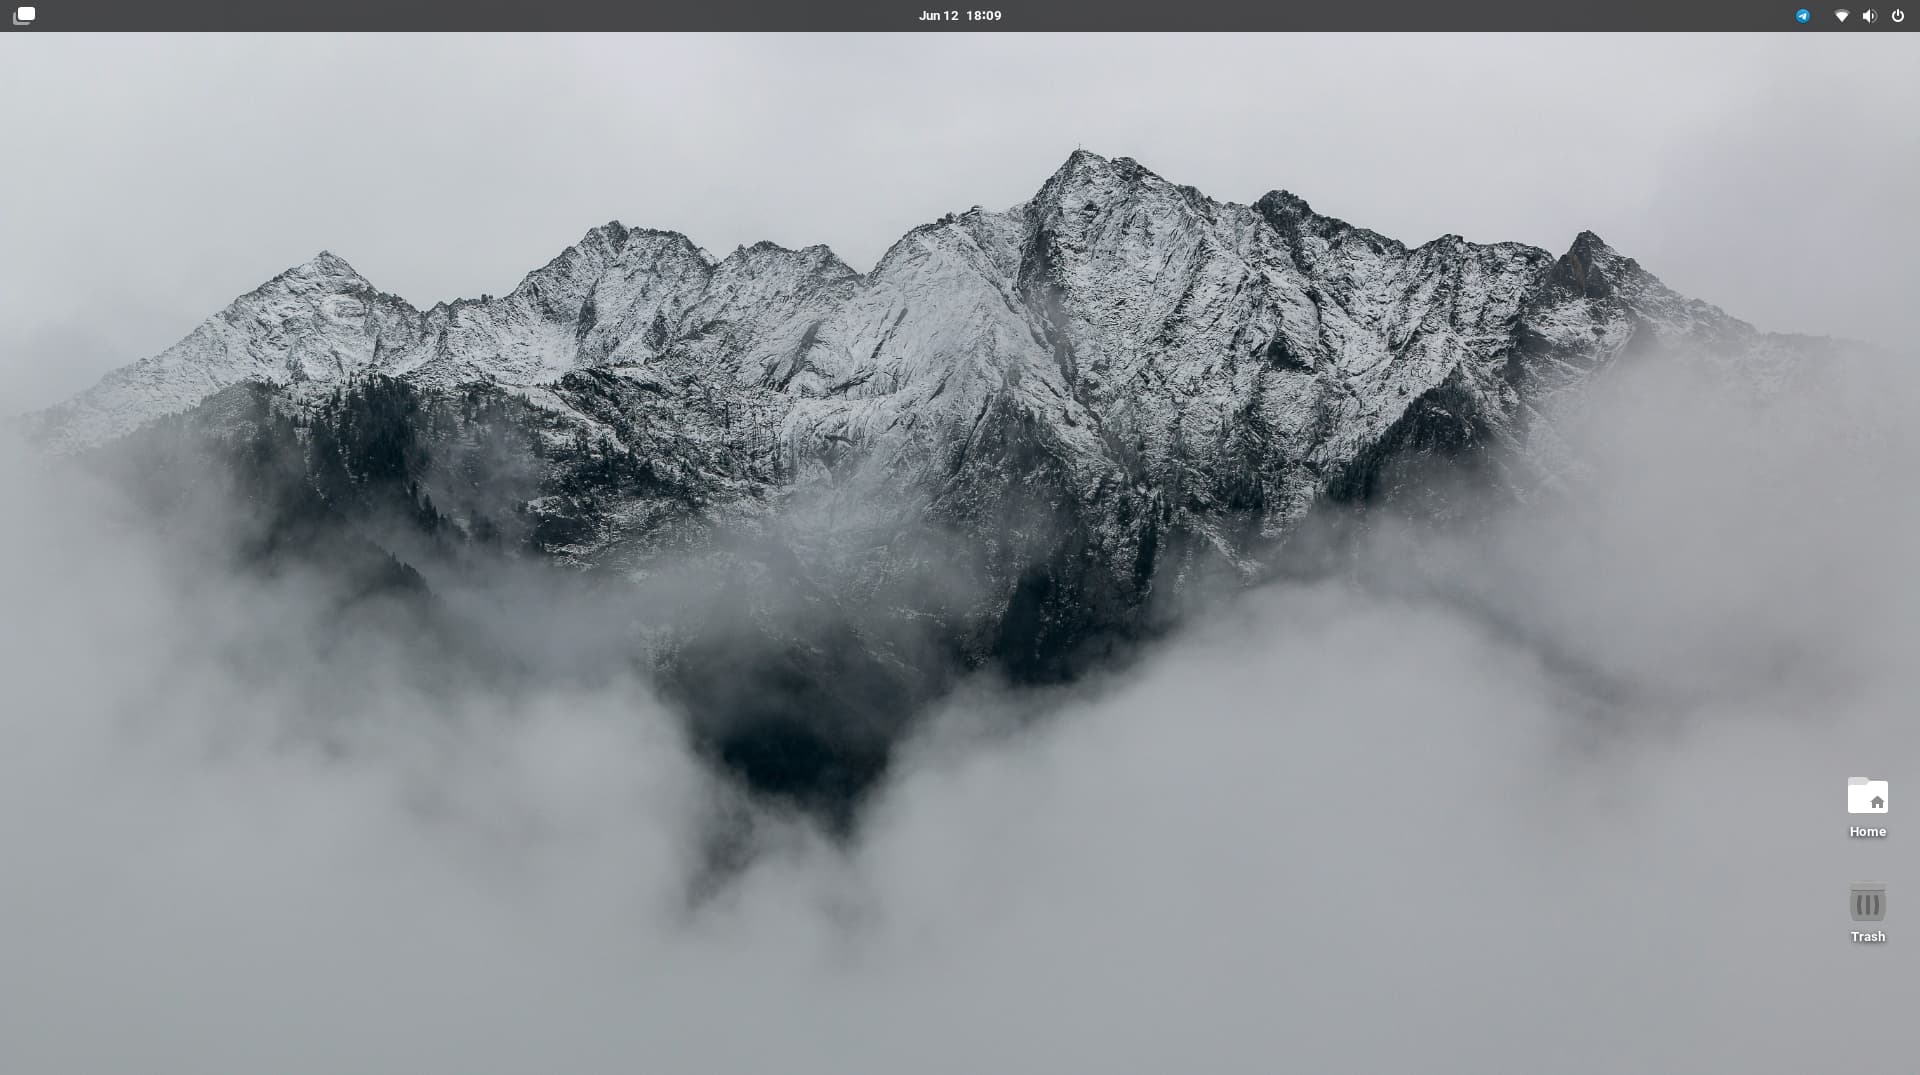Click the date and time clock
The width and height of the screenshot is (1920, 1075).
tap(960, 15)
